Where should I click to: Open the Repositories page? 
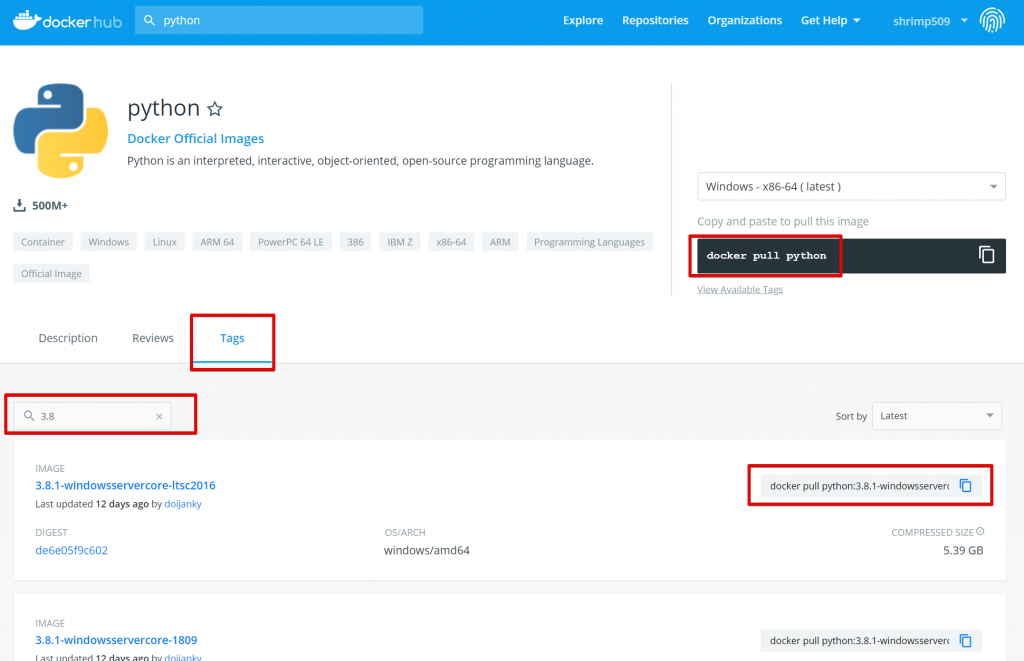coord(655,20)
